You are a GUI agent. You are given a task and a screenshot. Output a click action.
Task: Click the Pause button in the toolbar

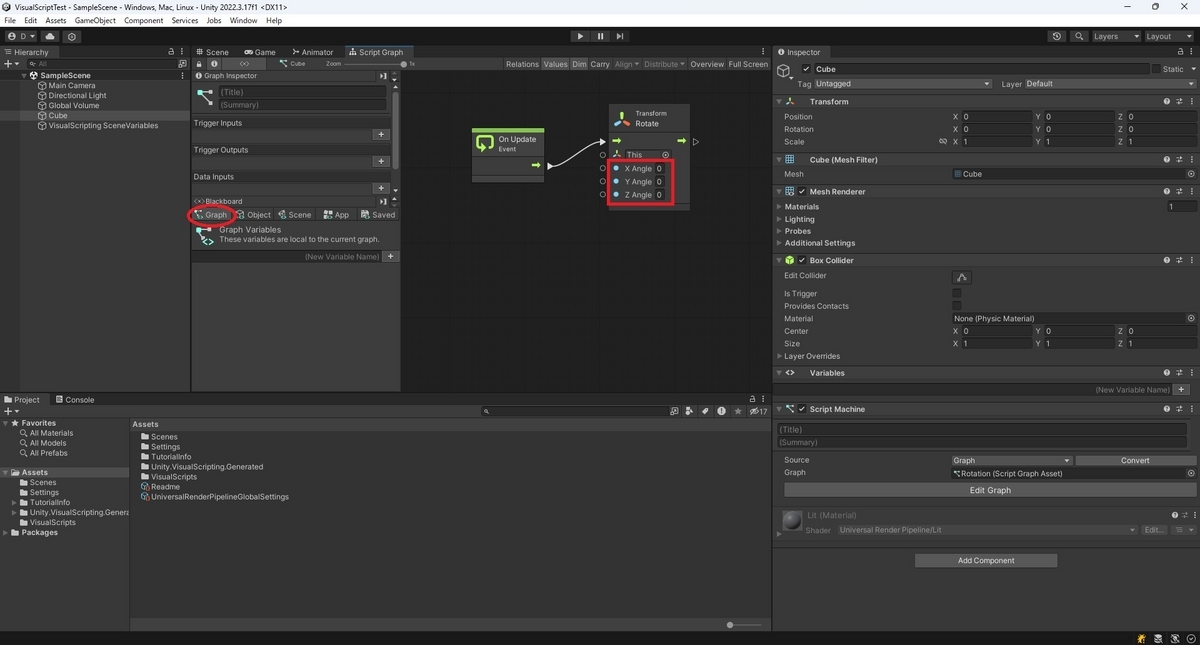600,36
